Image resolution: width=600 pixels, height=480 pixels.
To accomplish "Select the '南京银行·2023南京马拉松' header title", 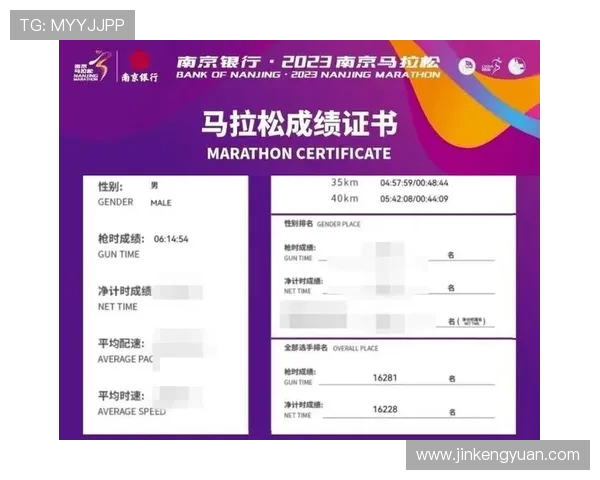I will [x=308, y=62].
